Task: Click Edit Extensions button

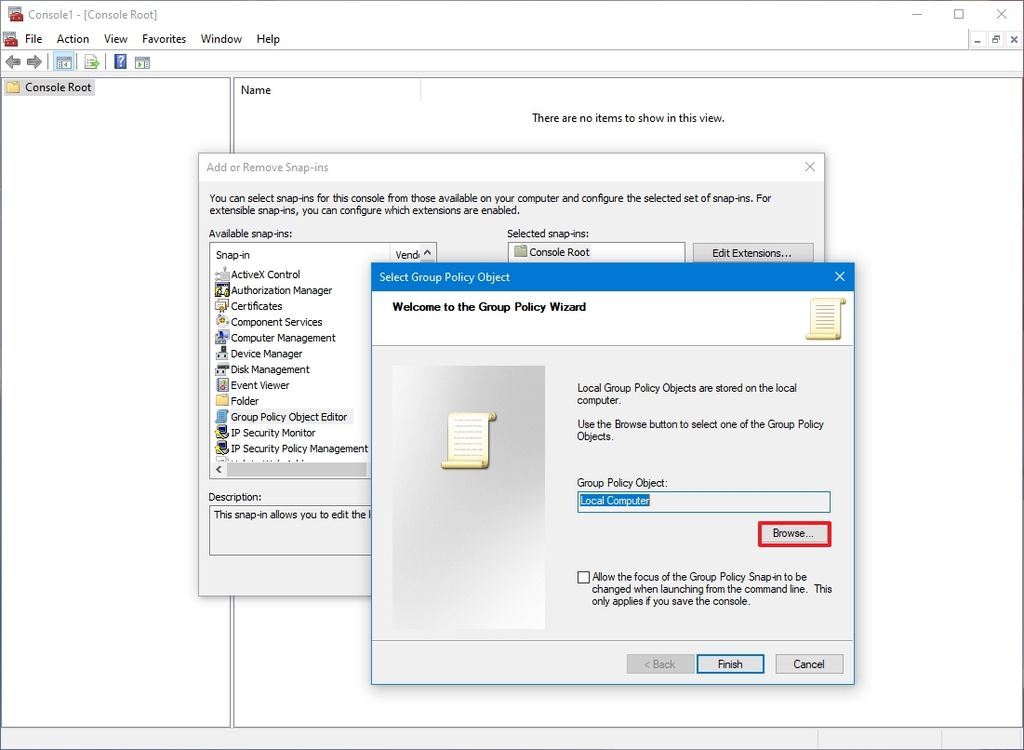Action: 752,252
